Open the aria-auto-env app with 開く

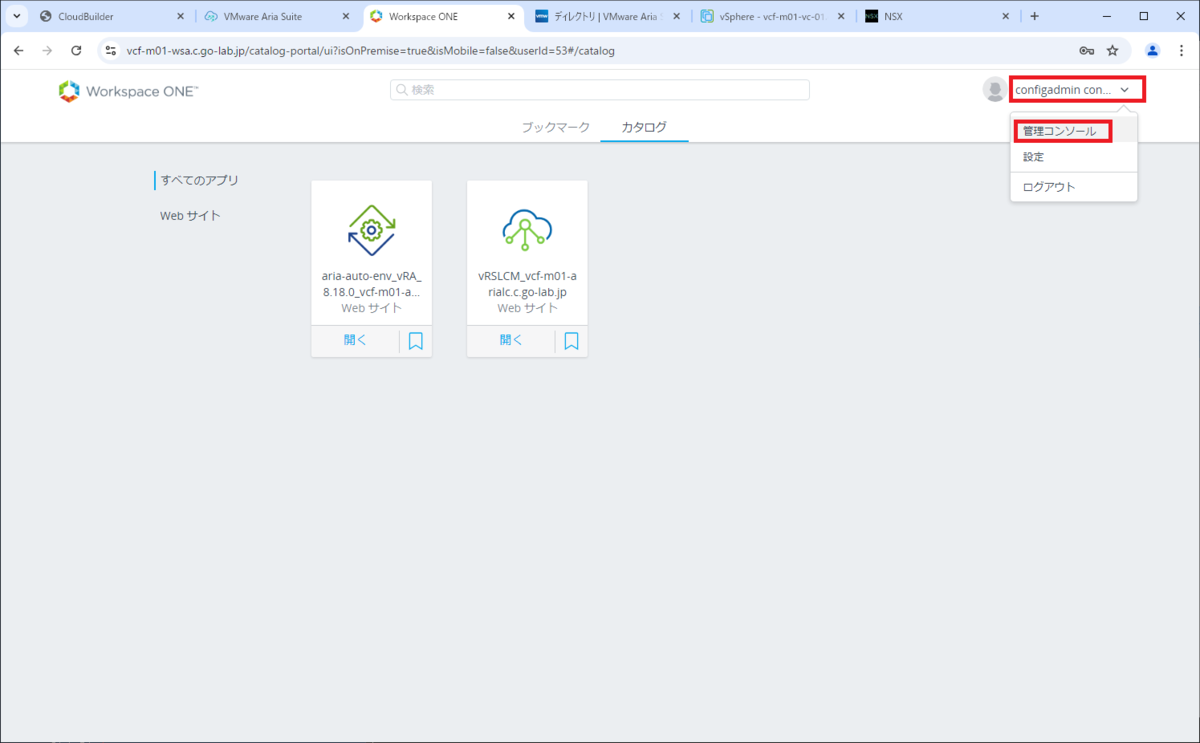(355, 341)
